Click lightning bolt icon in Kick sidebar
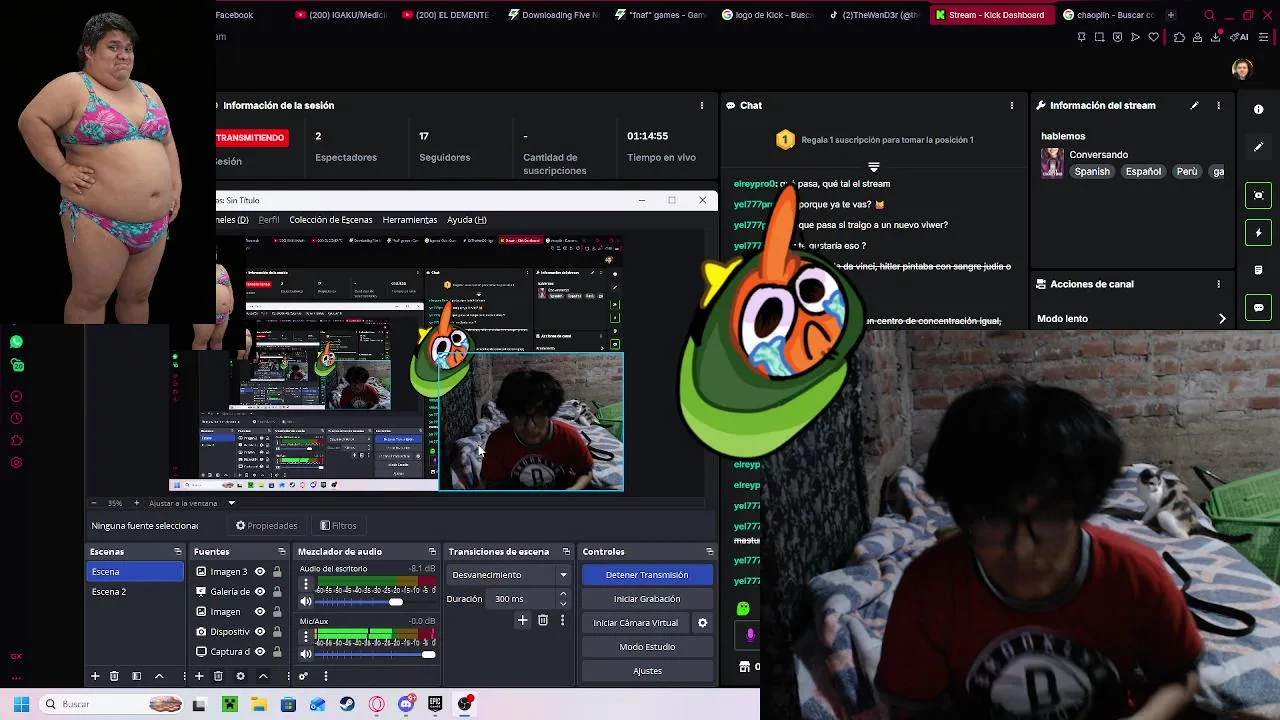Image resolution: width=1280 pixels, height=720 pixels. (1259, 233)
